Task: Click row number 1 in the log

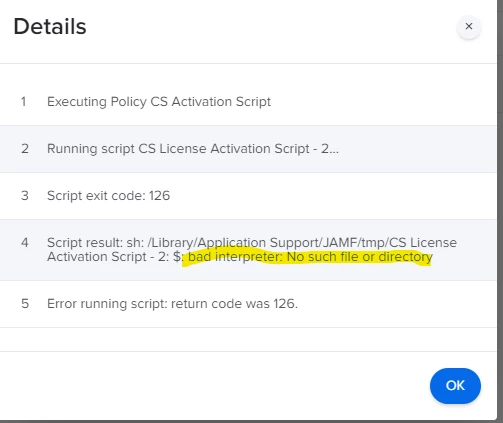Action: (23, 102)
